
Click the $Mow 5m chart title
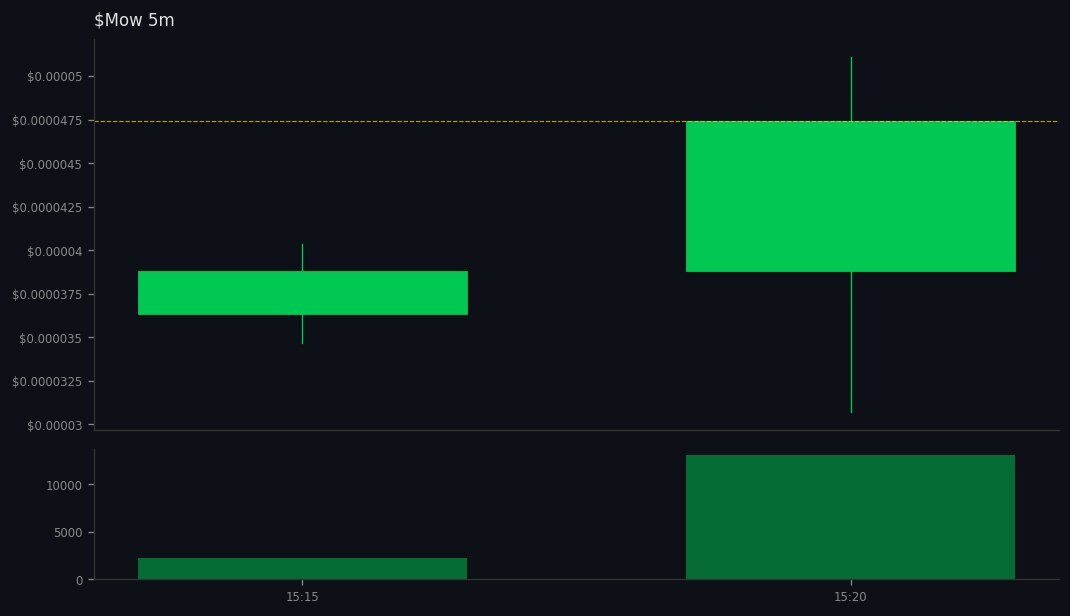coord(134,19)
